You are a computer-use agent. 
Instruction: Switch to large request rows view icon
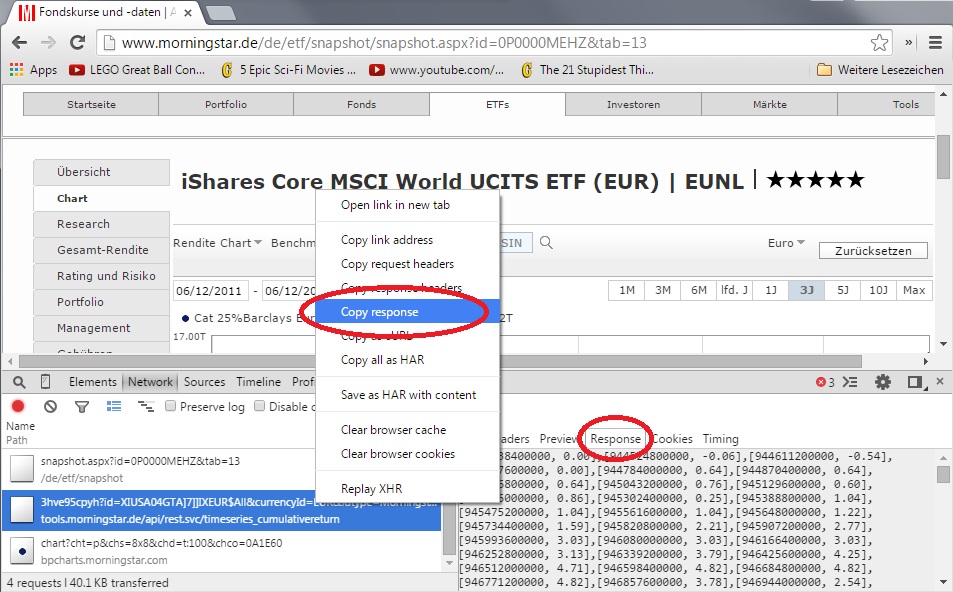coord(114,406)
